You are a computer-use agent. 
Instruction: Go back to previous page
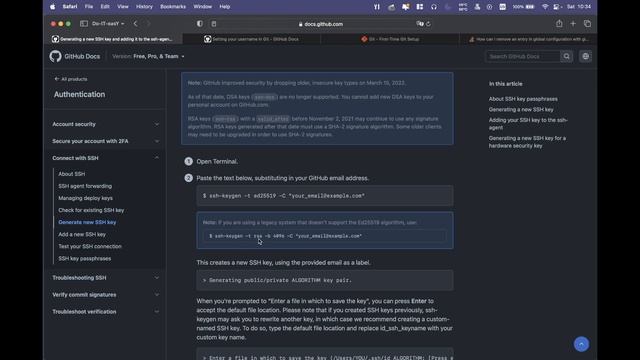click(136, 24)
